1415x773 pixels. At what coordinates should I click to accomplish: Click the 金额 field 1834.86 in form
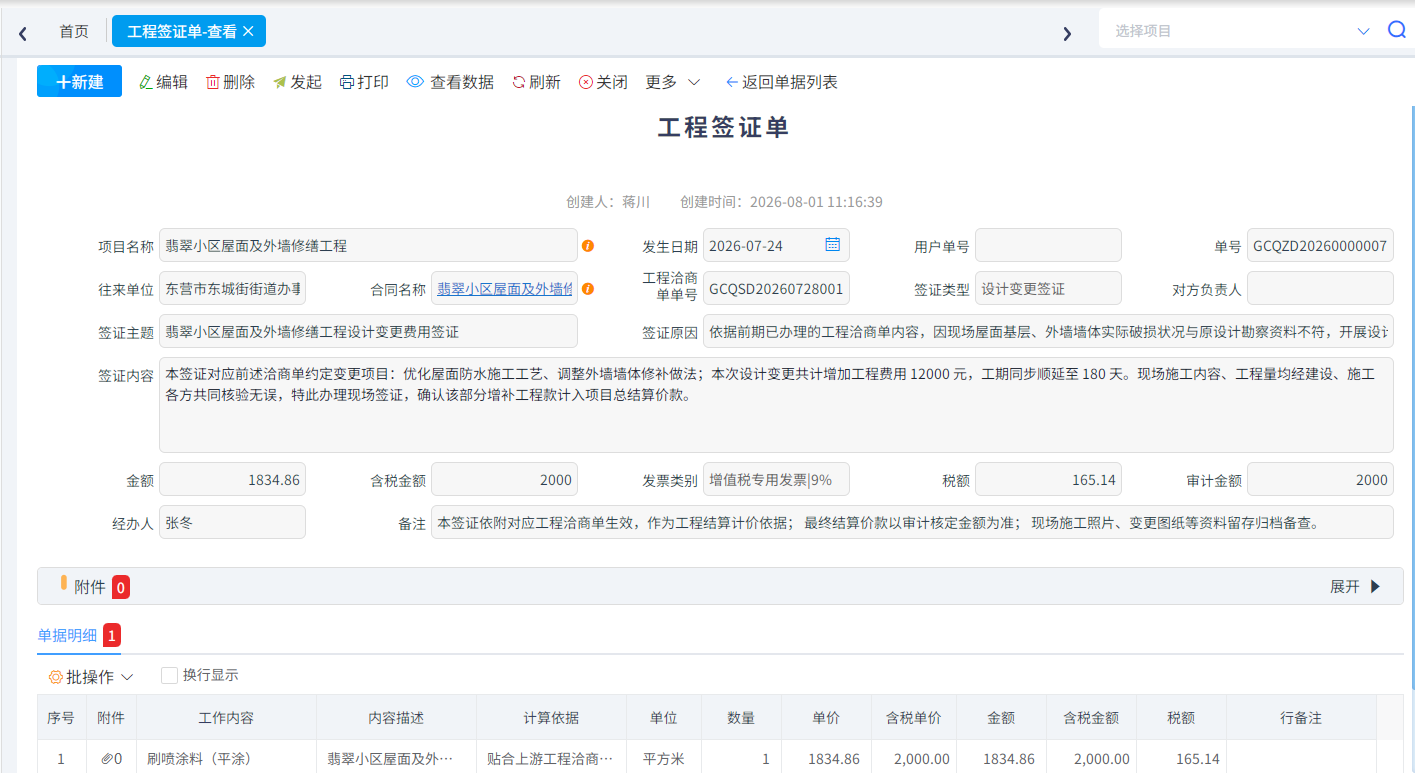click(x=232, y=479)
